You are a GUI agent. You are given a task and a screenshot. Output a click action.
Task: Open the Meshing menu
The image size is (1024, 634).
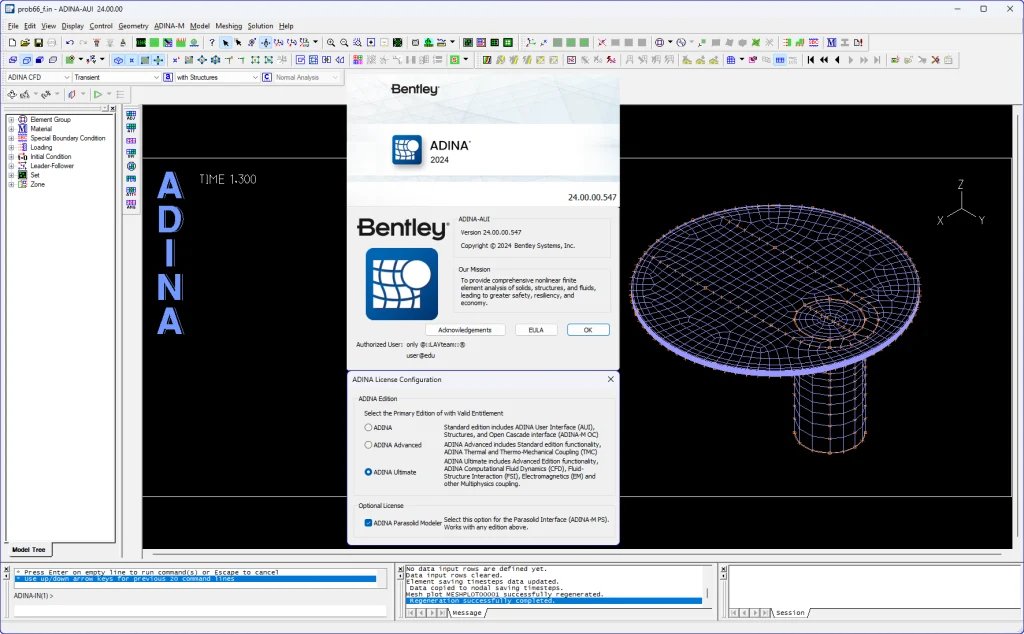[x=228, y=26]
